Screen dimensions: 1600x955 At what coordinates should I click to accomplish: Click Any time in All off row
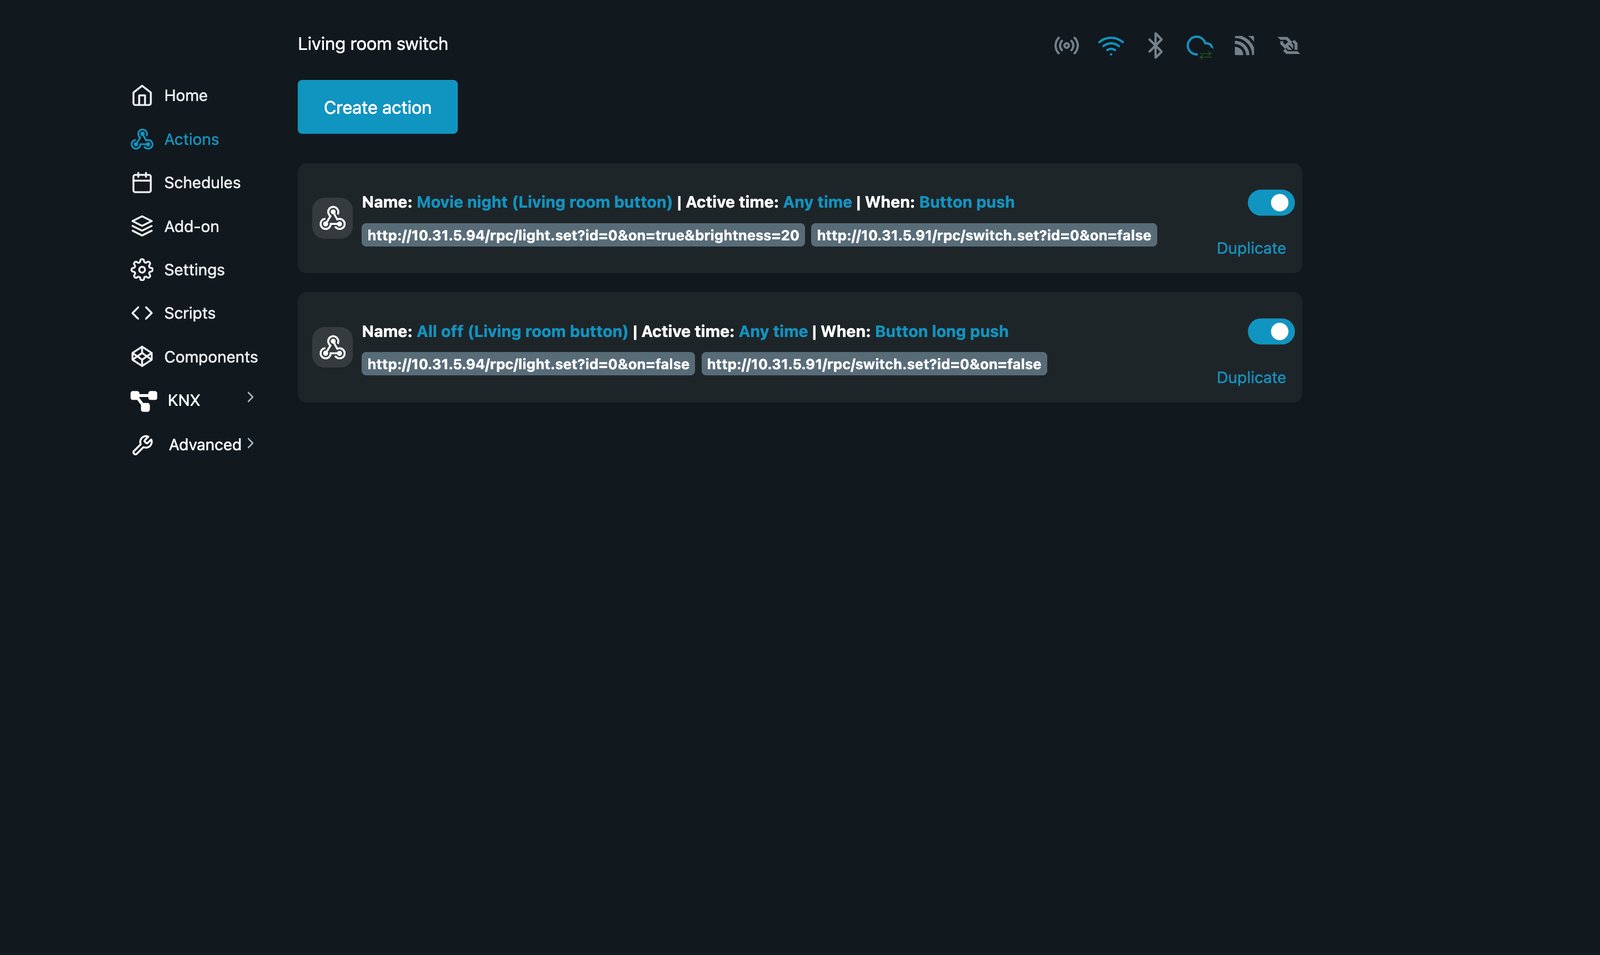773,331
